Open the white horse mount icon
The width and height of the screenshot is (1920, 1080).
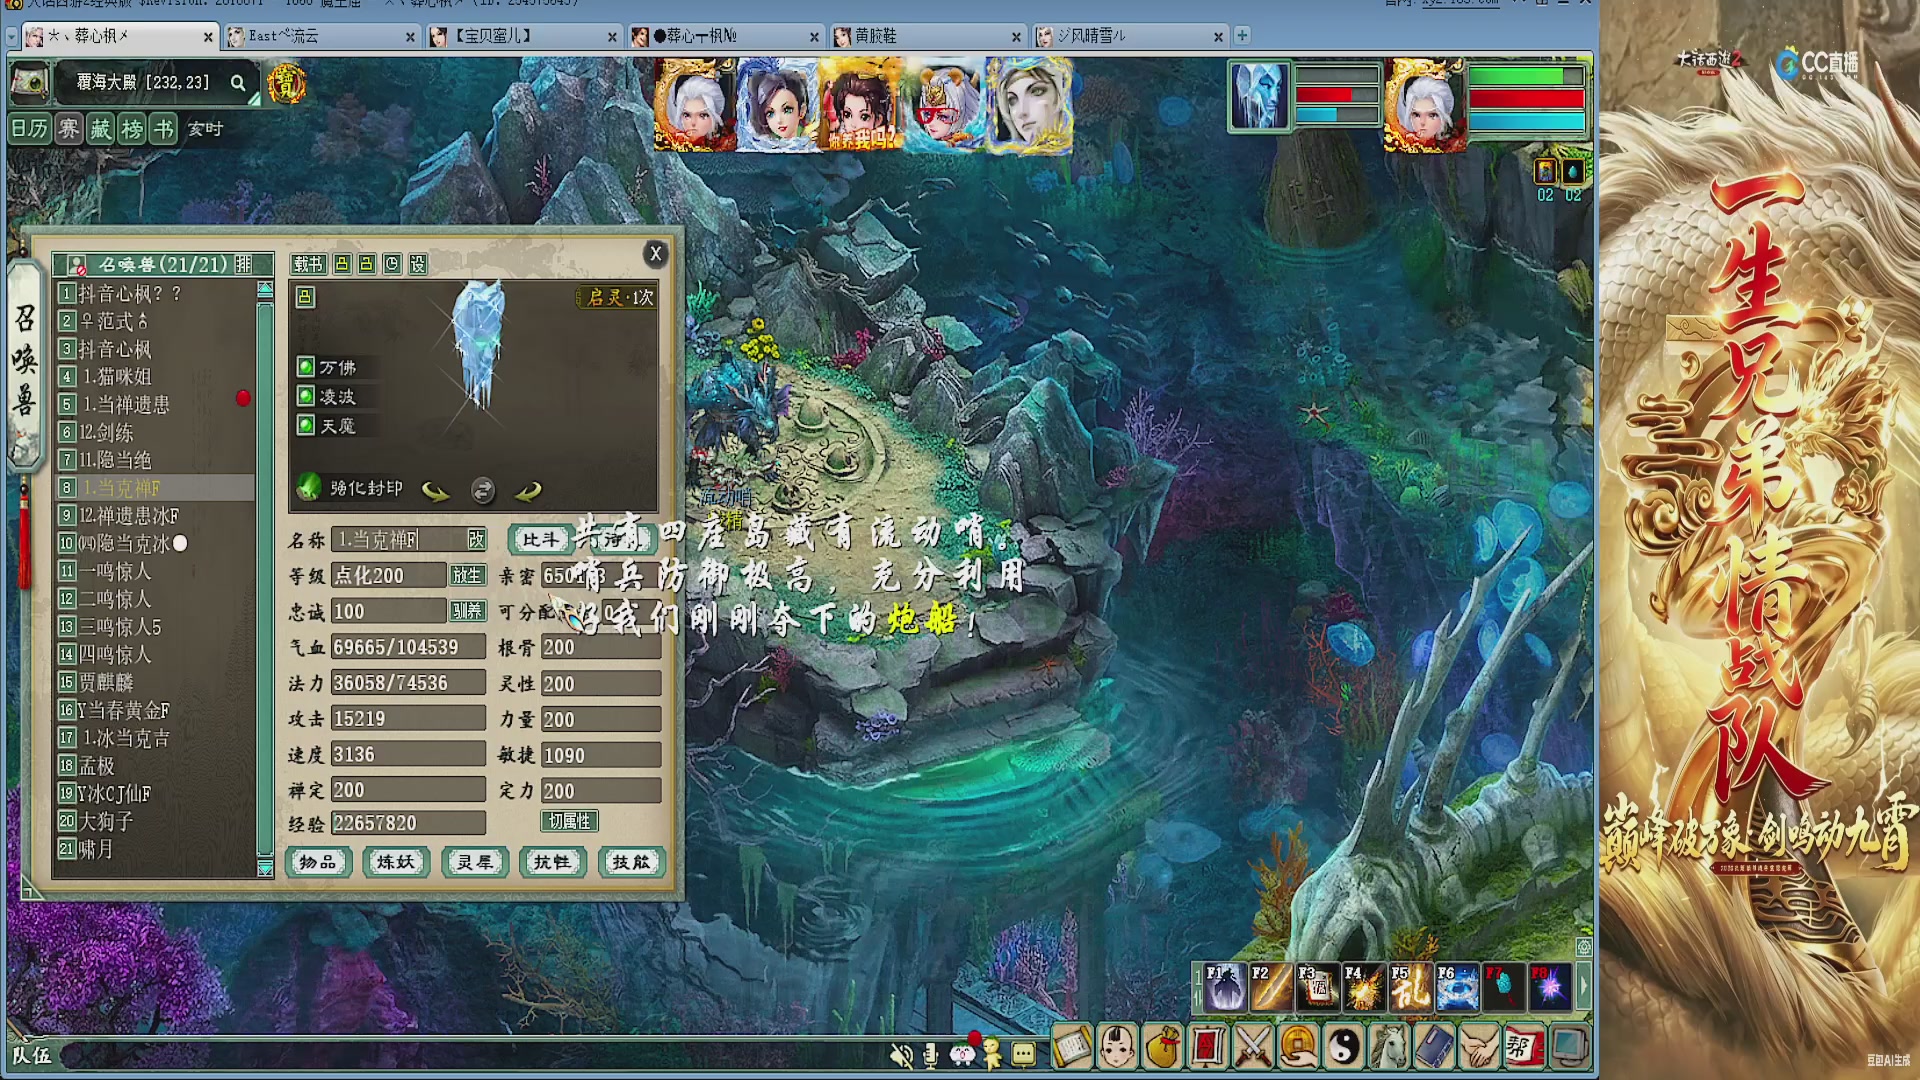pyautogui.click(x=1389, y=1048)
